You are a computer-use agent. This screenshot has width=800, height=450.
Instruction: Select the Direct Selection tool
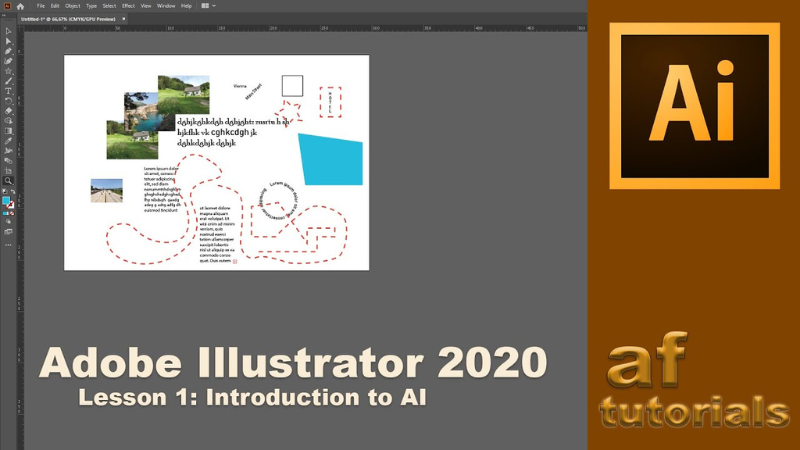[8, 40]
